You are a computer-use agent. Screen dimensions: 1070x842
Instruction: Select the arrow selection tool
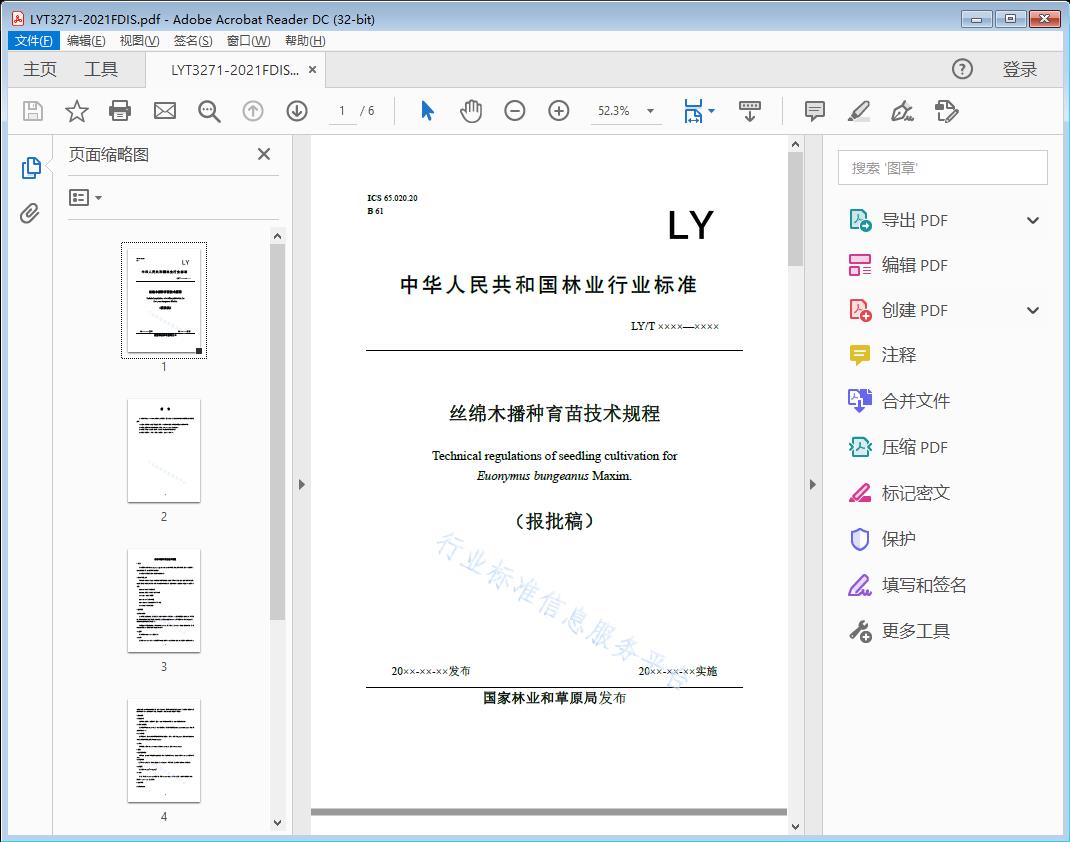click(425, 111)
